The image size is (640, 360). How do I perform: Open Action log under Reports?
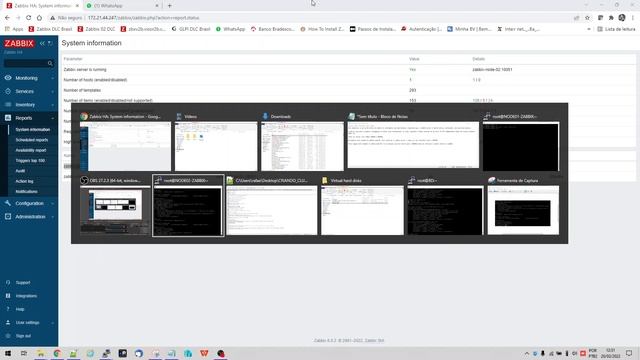[24, 181]
